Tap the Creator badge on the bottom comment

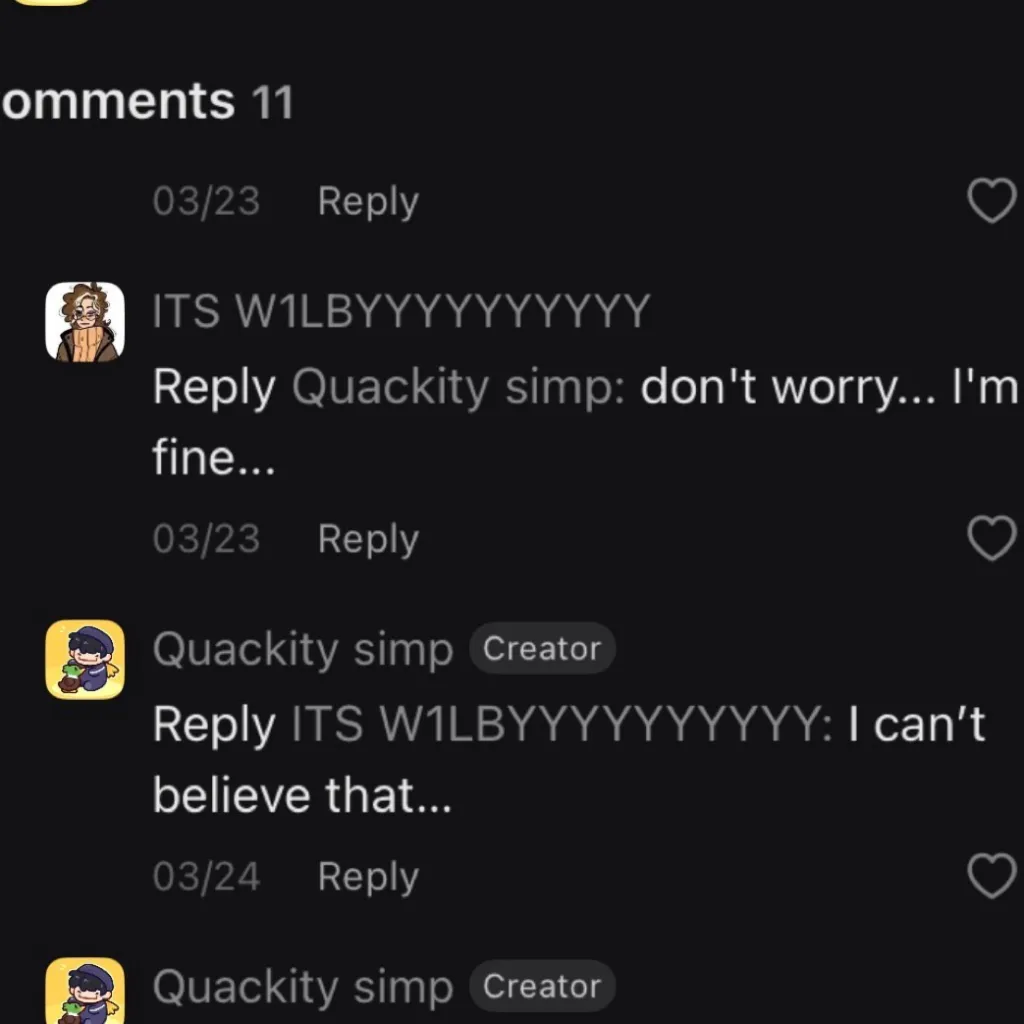pyautogui.click(x=542, y=986)
